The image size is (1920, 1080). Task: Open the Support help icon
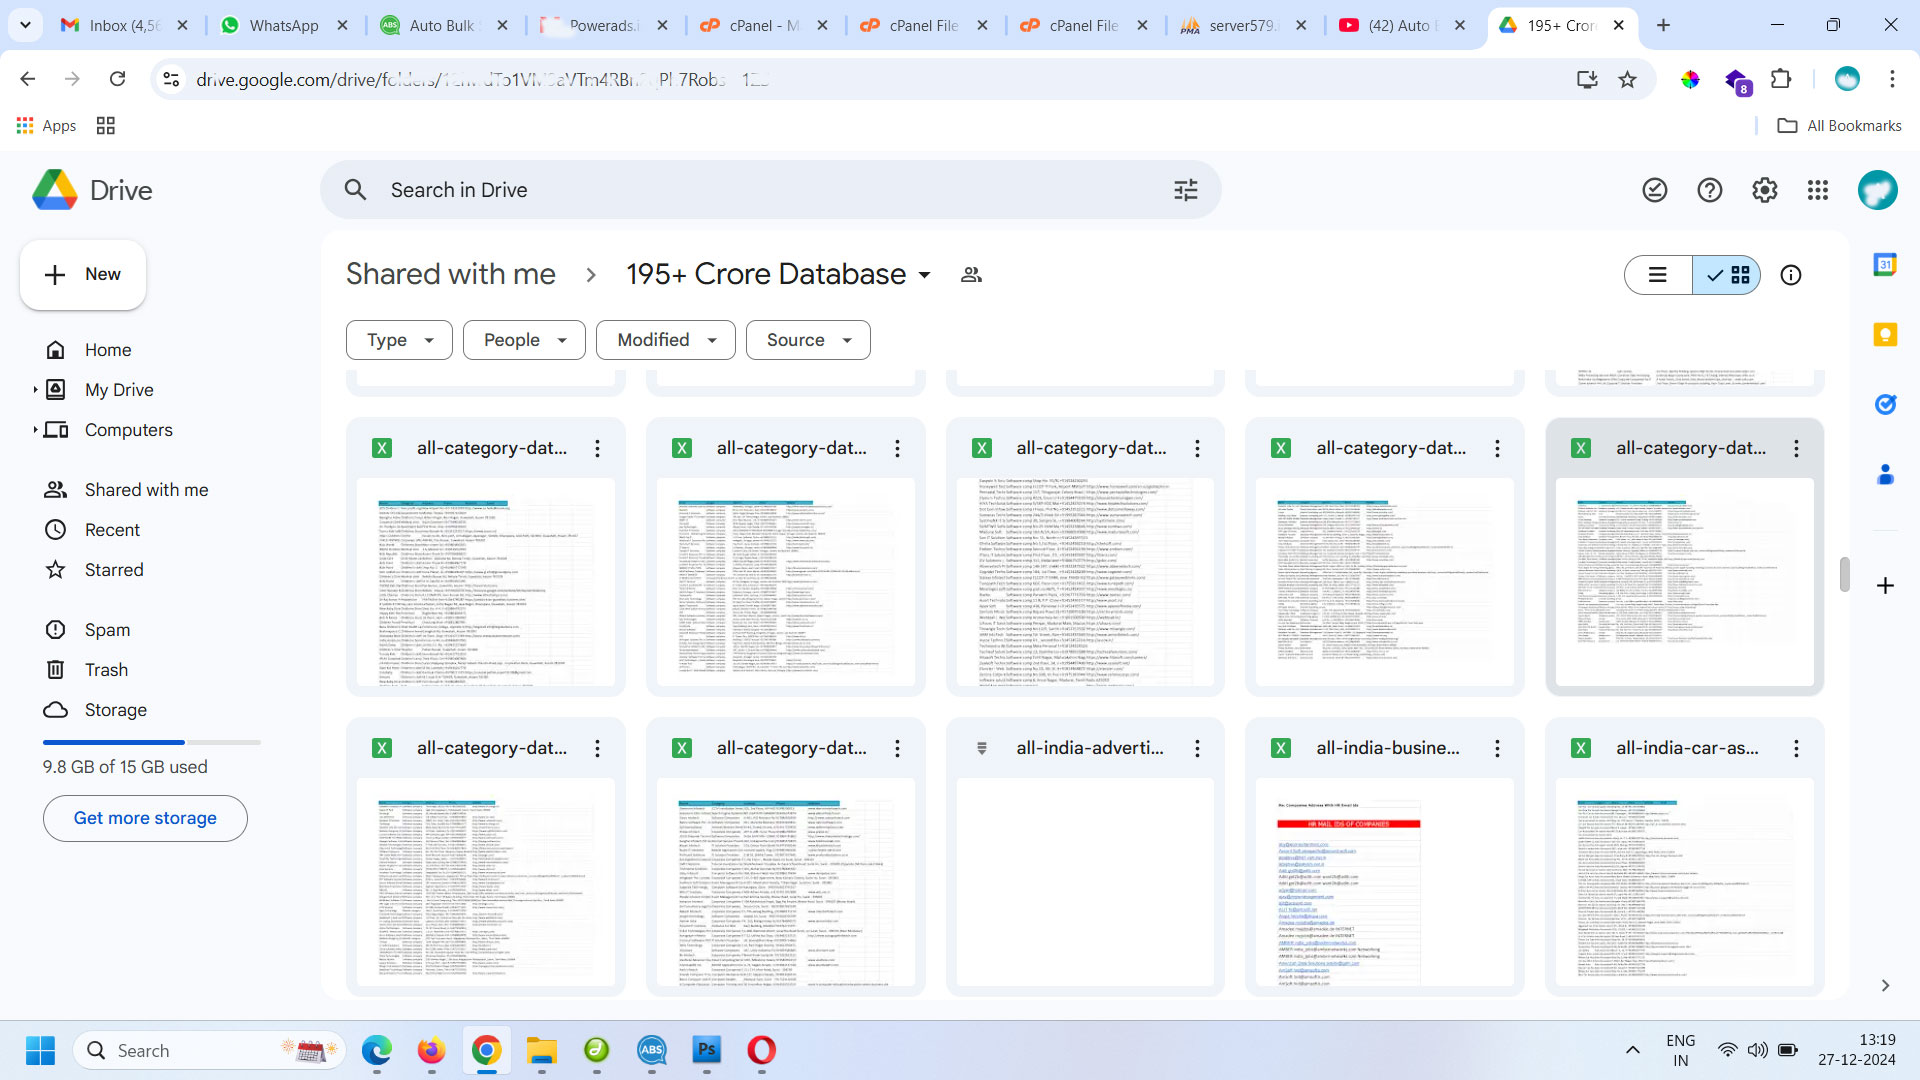pos(1710,190)
